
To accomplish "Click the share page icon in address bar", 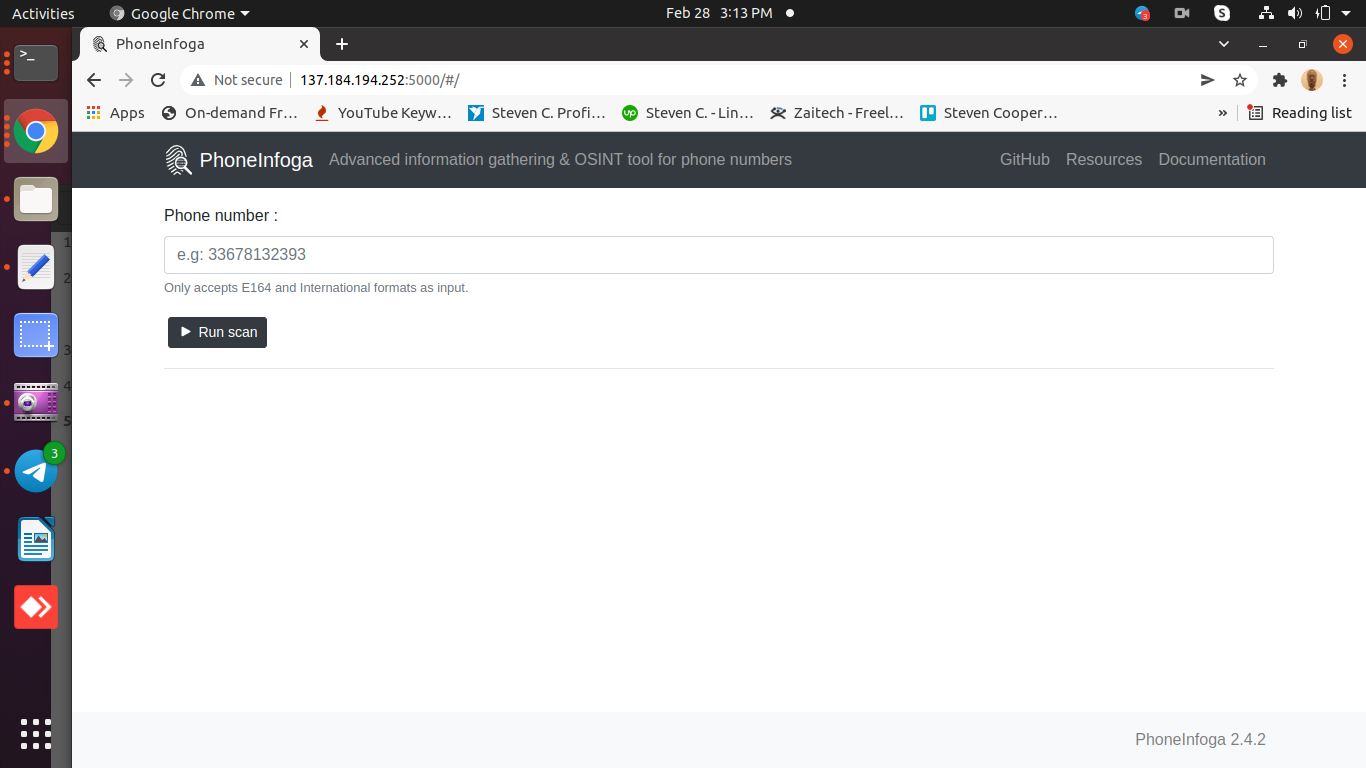I will tap(1208, 80).
